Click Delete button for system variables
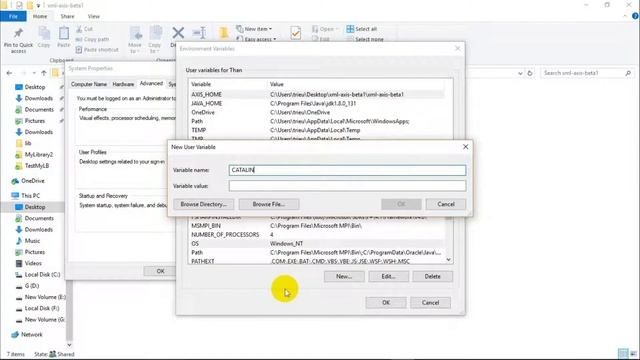 pos(432,276)
